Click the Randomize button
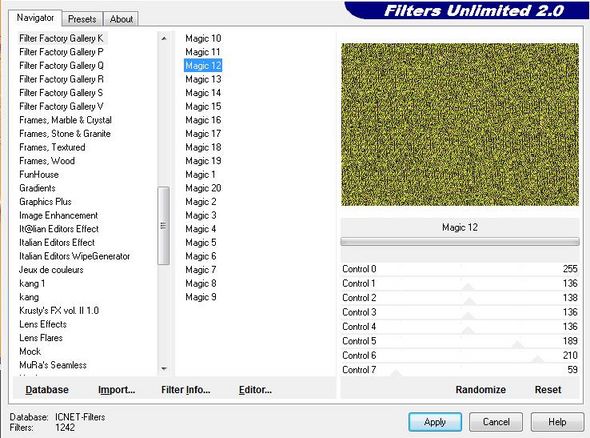Image resolution: width=590 pixels, height=438 pixels. coord(481,390)
